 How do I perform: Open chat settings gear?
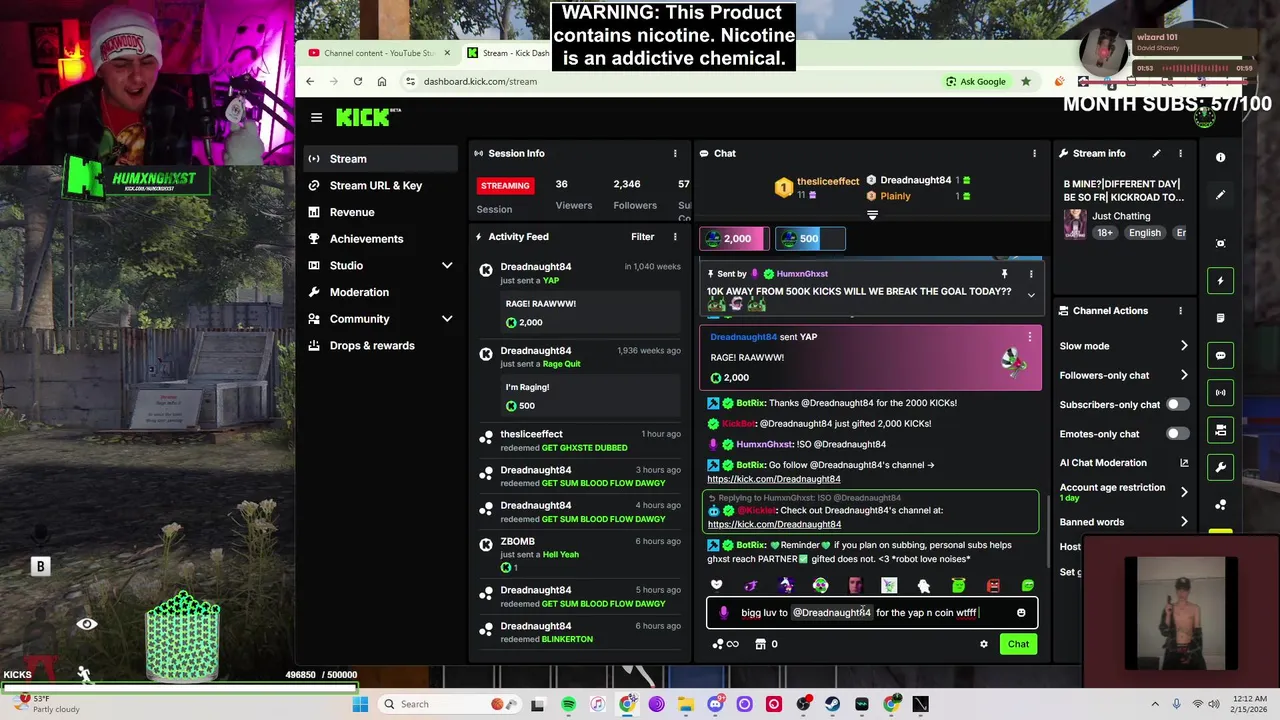pyautogui.click(x=984, y=644)
